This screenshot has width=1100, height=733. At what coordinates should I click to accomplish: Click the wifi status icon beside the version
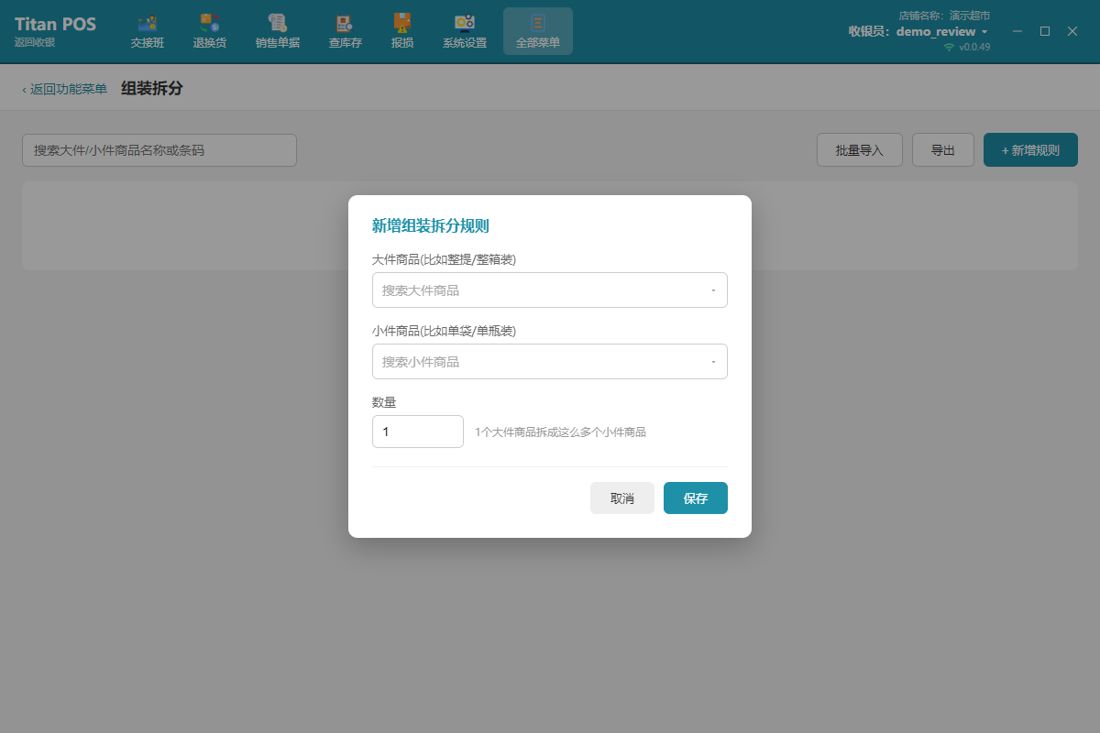click(x=949, y=47)
